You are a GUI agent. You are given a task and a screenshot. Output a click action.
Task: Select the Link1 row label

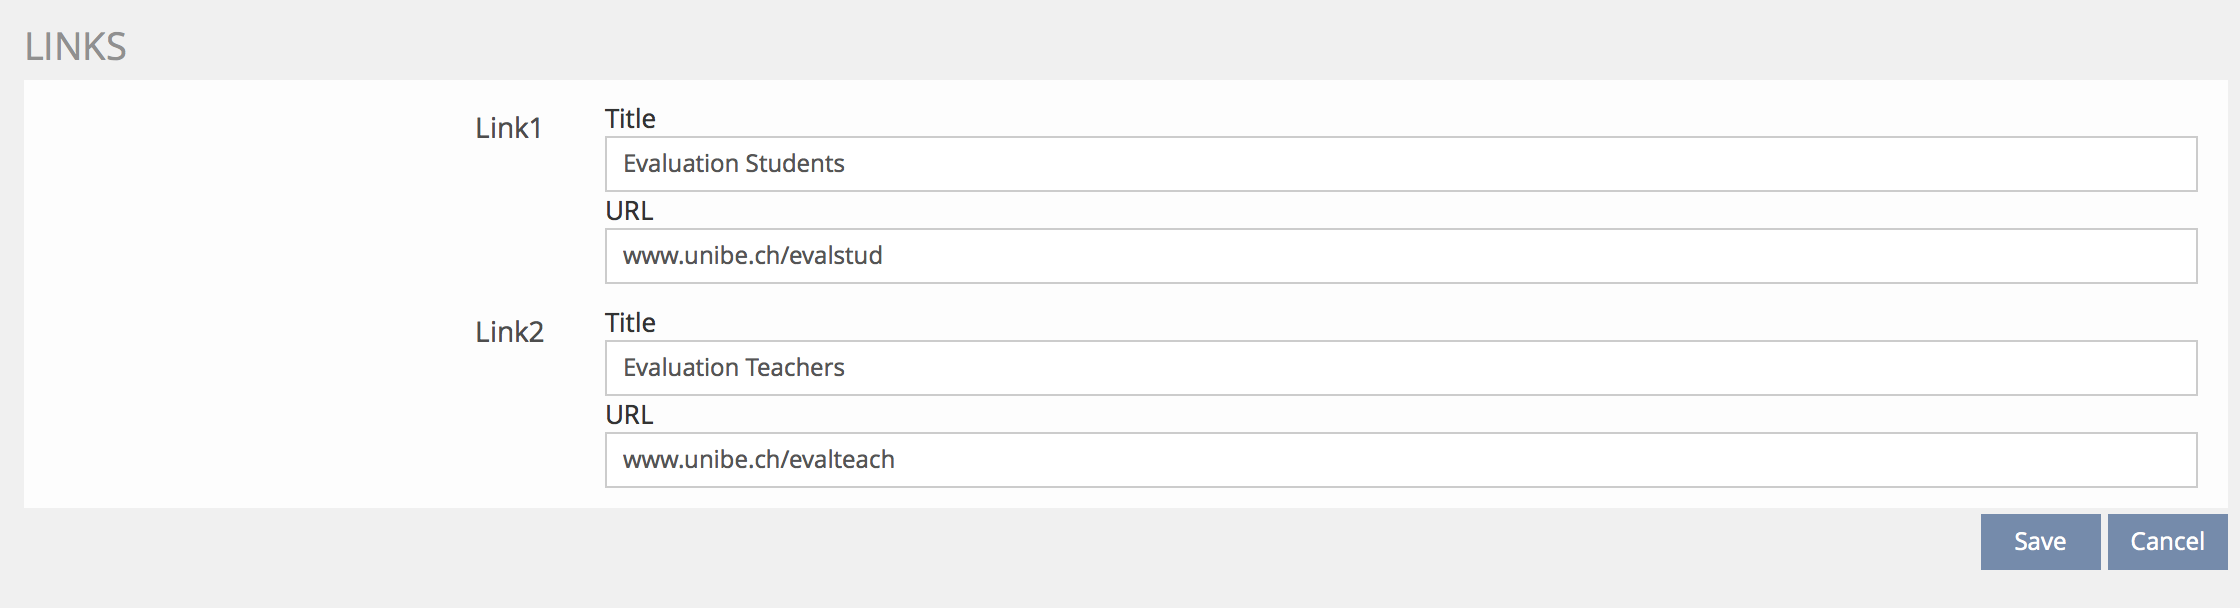click(508, 128)
